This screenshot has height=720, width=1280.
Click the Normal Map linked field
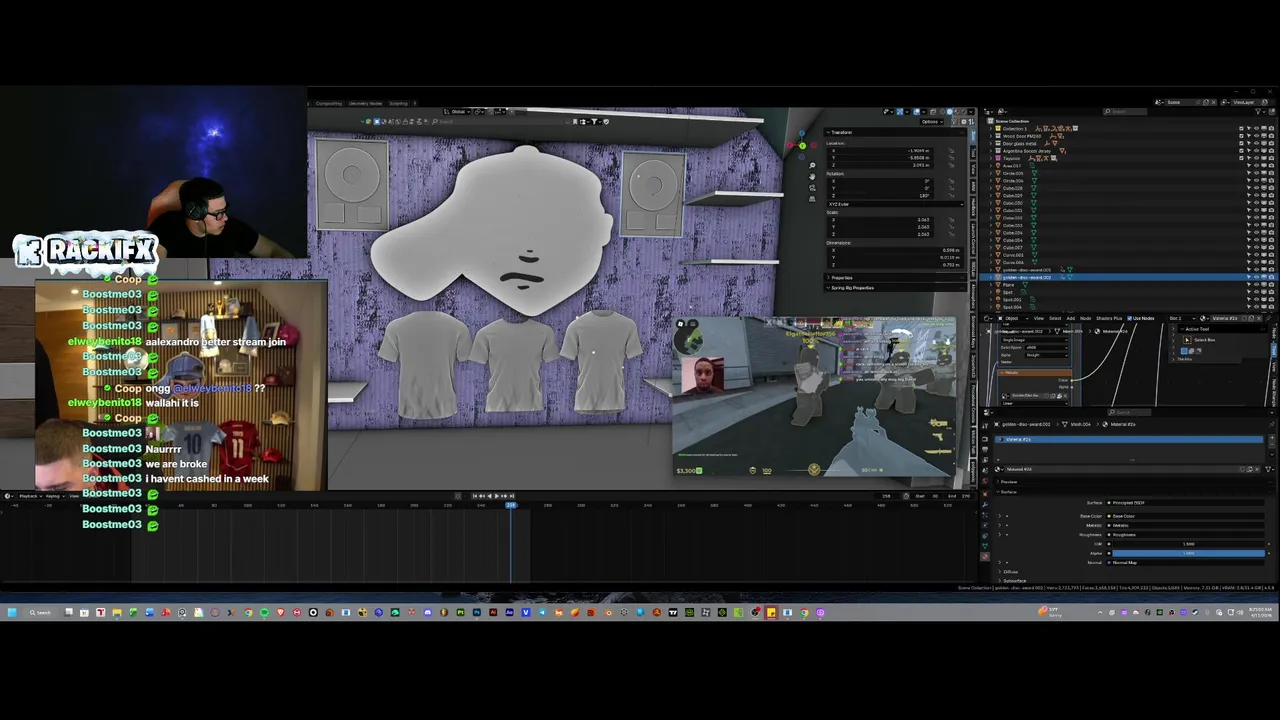coord(1185,562)
